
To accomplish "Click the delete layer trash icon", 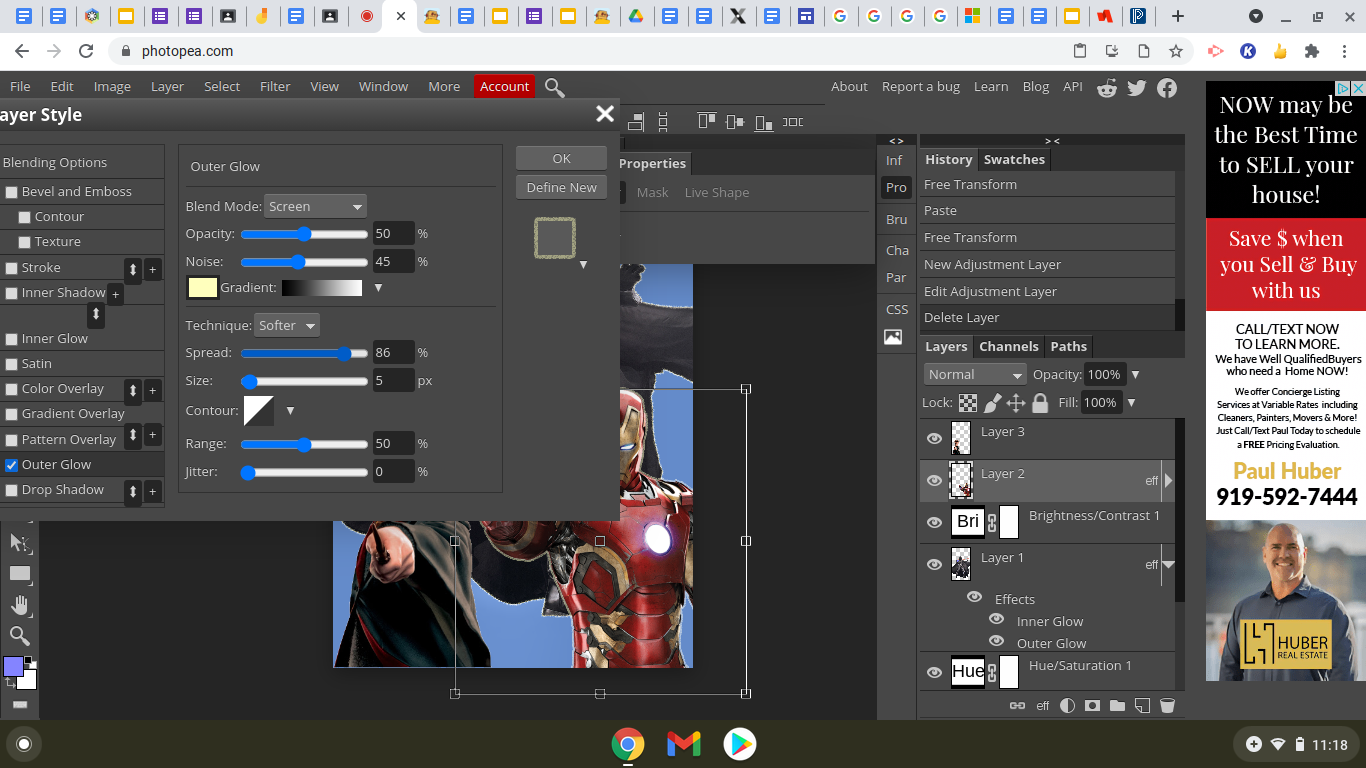I will tap(1167, 705).
